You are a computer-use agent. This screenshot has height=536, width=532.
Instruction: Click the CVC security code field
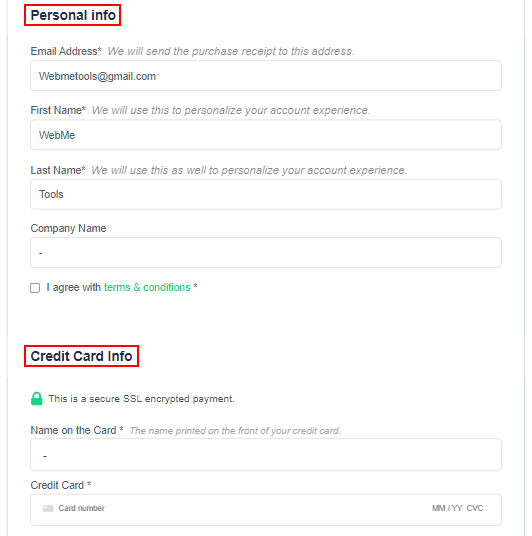[475, 508]
